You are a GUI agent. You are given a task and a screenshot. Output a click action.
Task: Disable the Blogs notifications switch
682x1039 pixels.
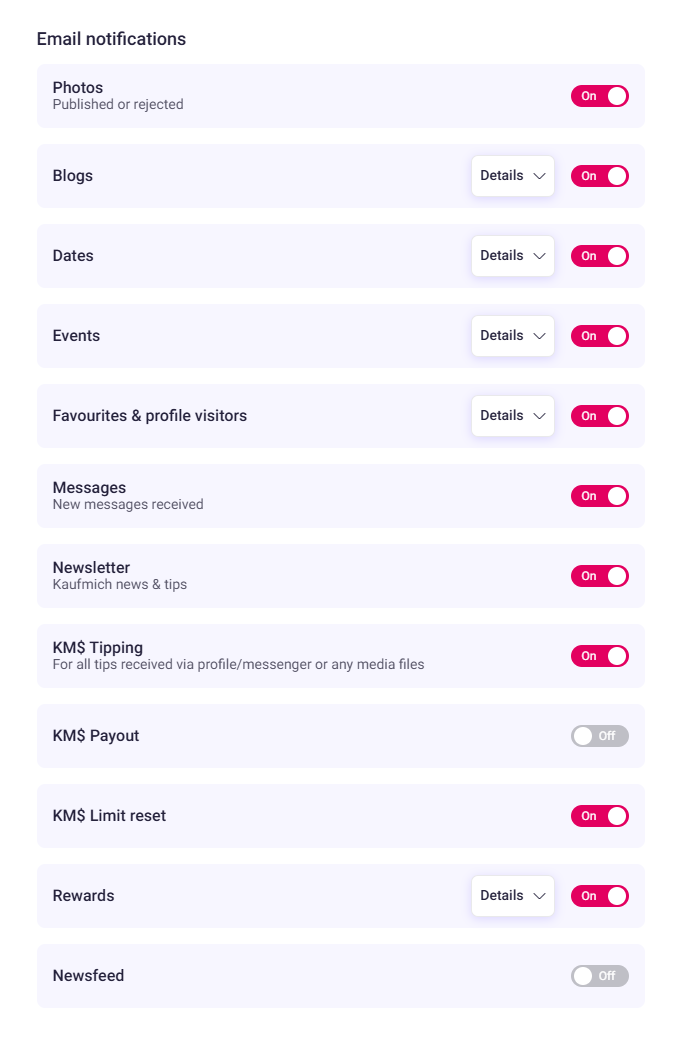click(x=599, y=176)
